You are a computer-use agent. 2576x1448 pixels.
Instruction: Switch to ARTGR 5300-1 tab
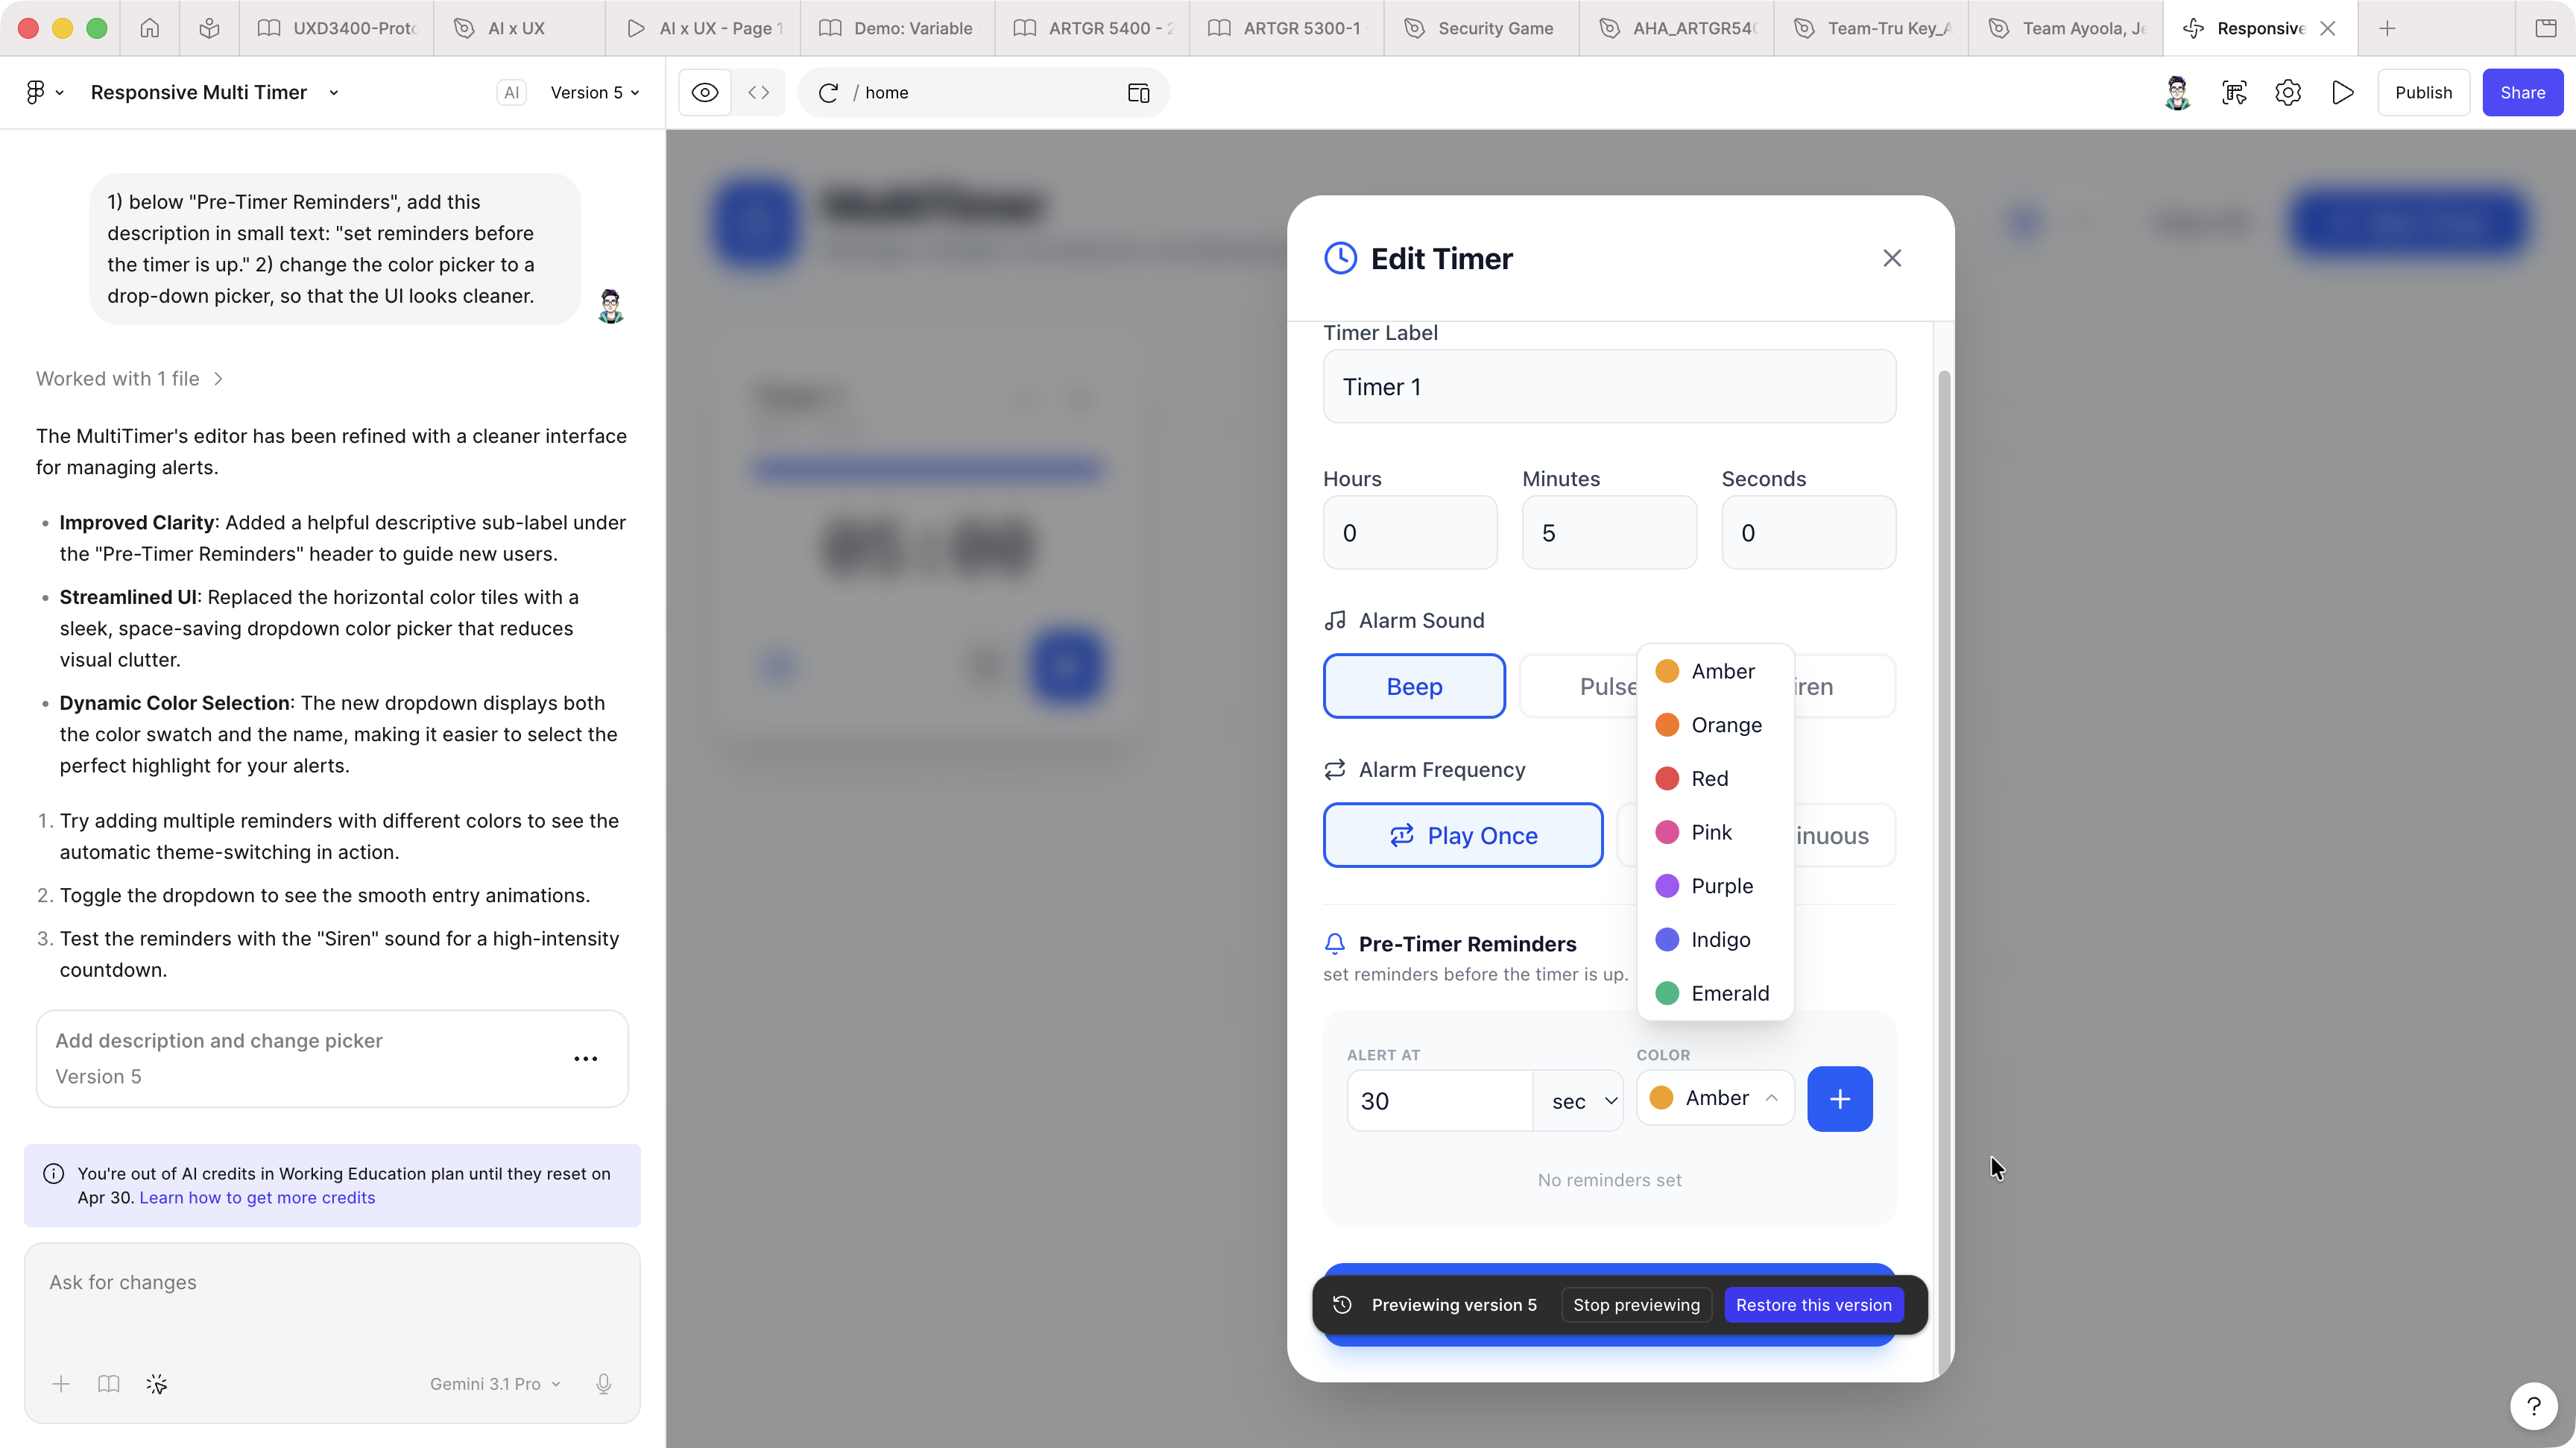tap(1286, 28)
